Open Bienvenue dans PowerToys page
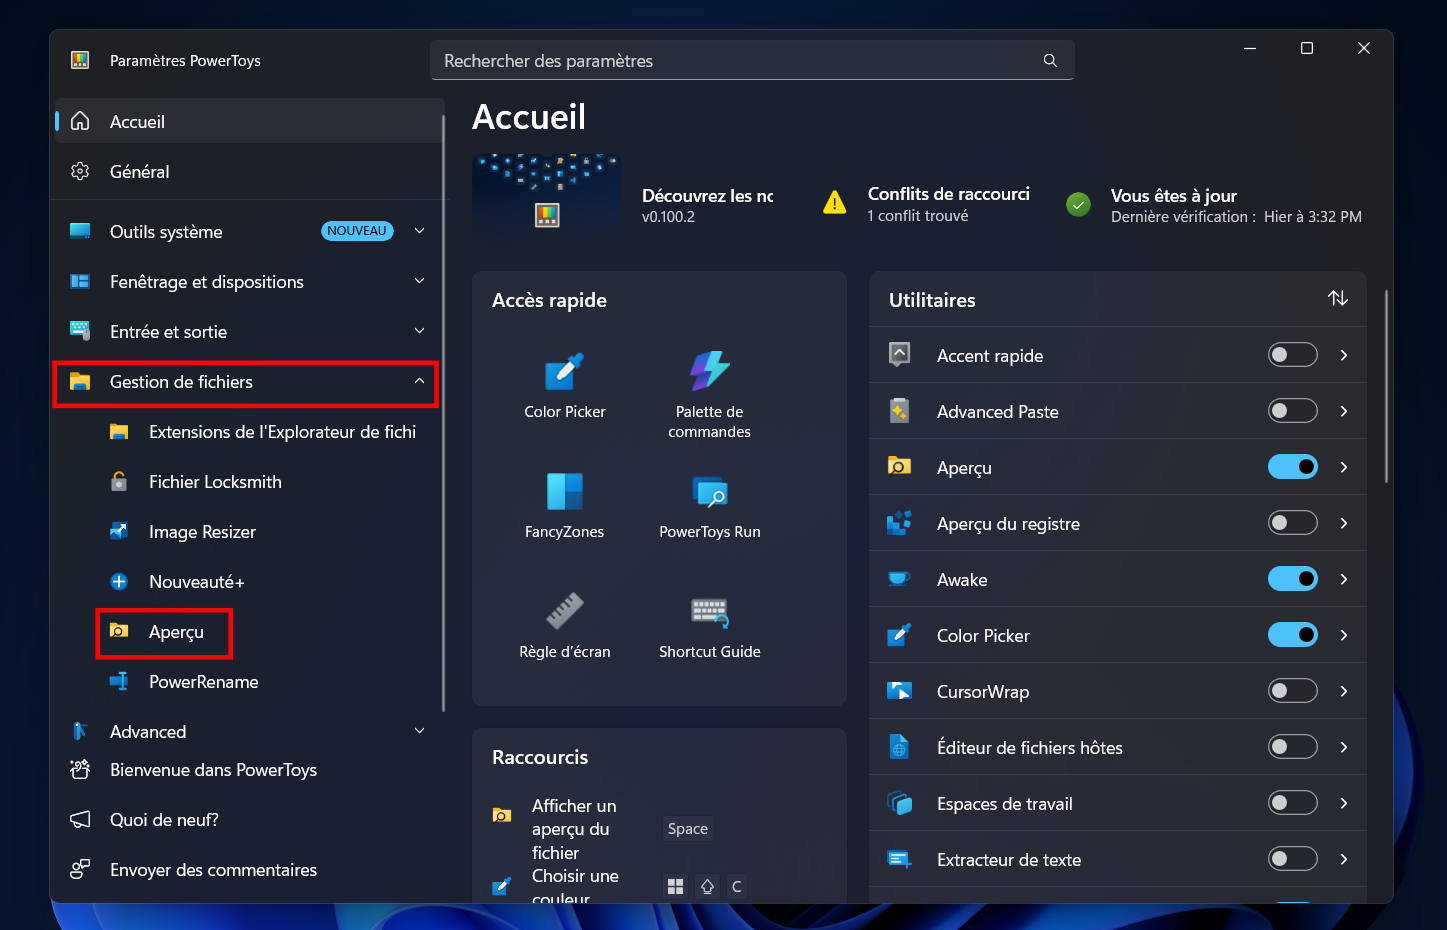1447x930 pixels. [249, 769]
